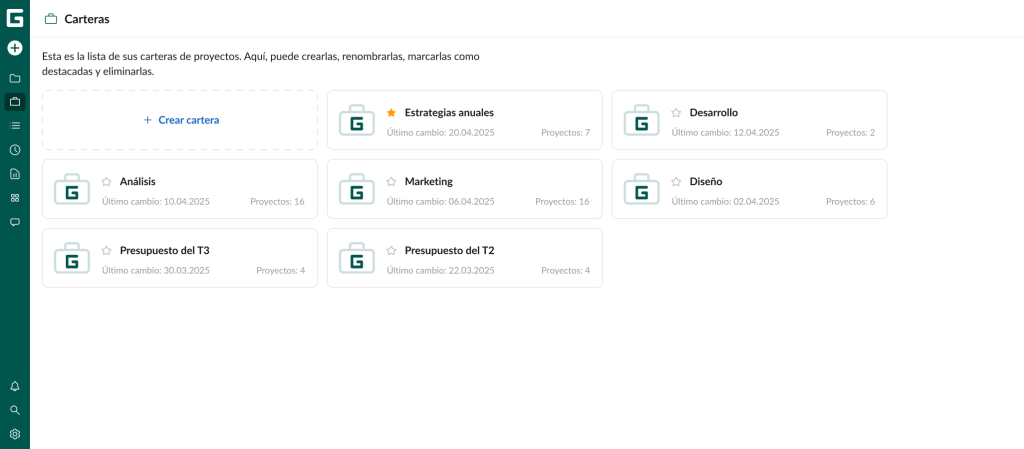The height and width of the screenshot is (449, 1024).
Task: Click Proyectos: 4 on Presupuesto del T3 card
Action: coord(281,270)
